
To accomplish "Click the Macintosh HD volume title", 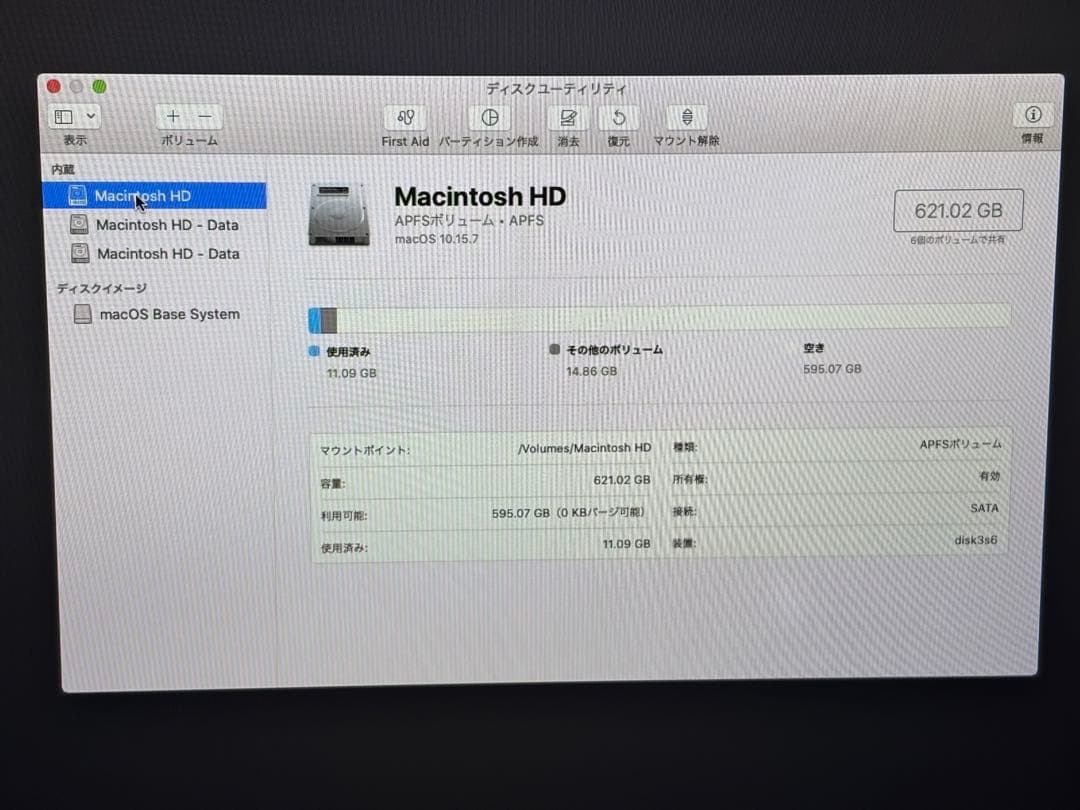I will (x=480, y=196).
